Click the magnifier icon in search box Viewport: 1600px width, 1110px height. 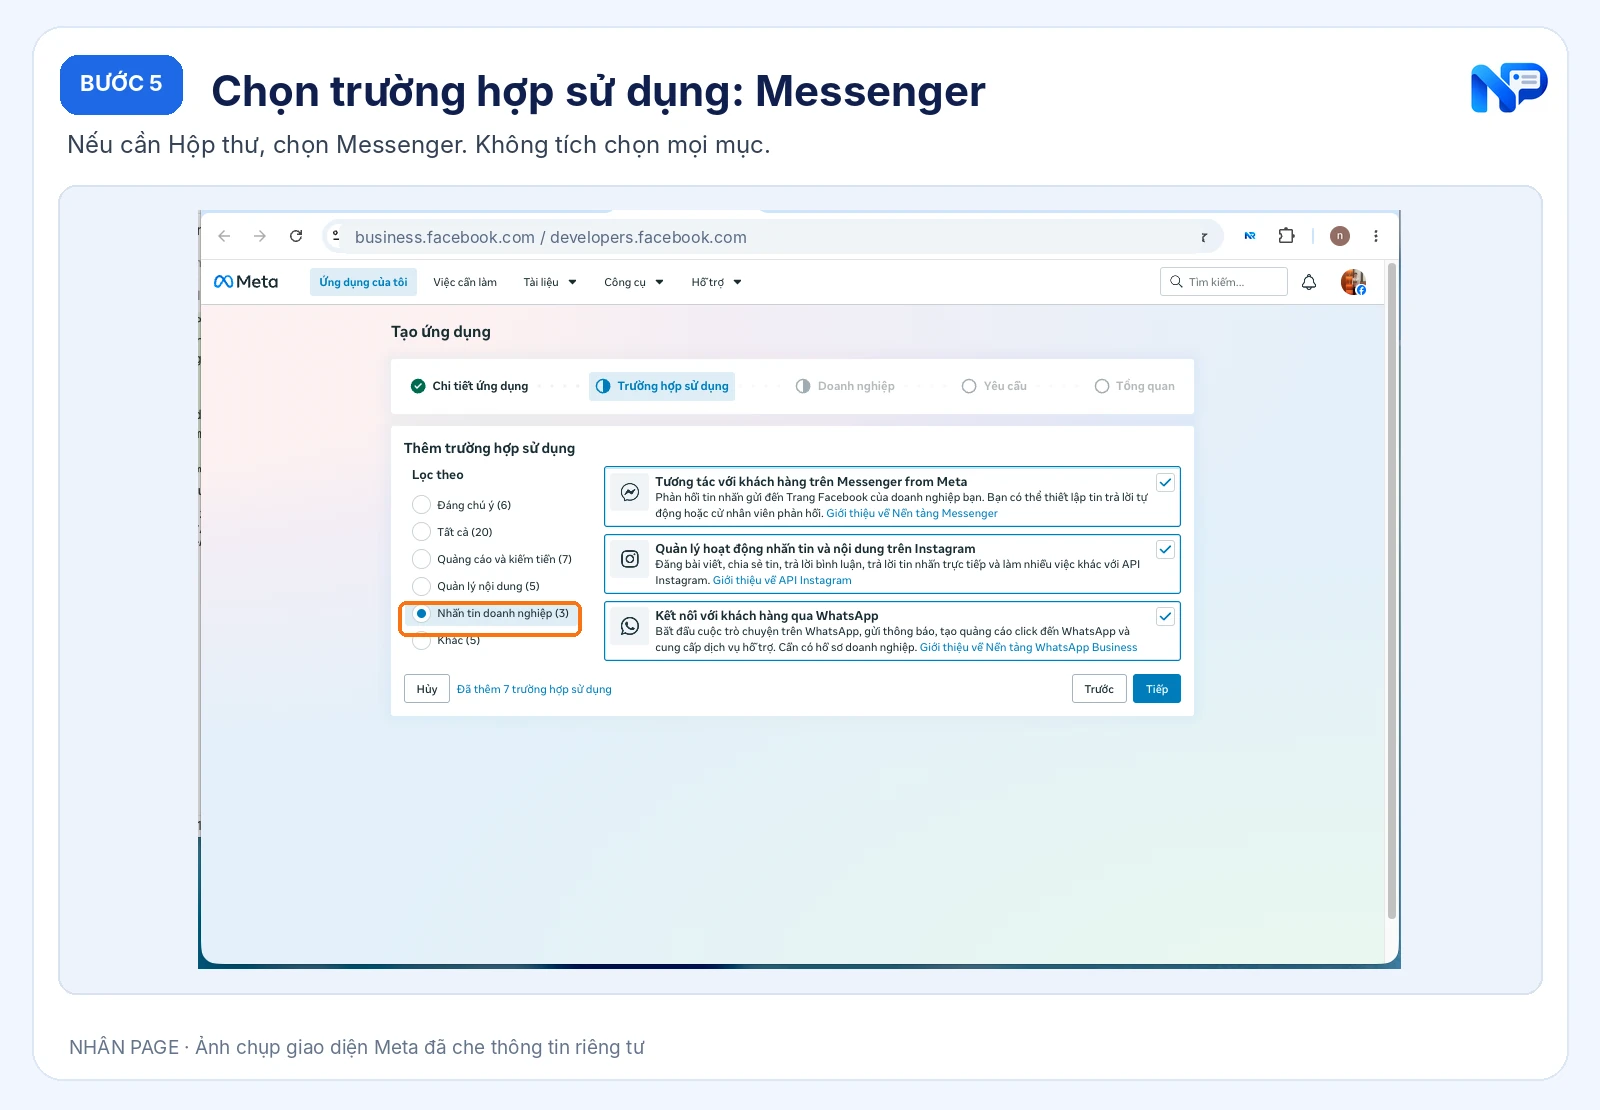1176,282
